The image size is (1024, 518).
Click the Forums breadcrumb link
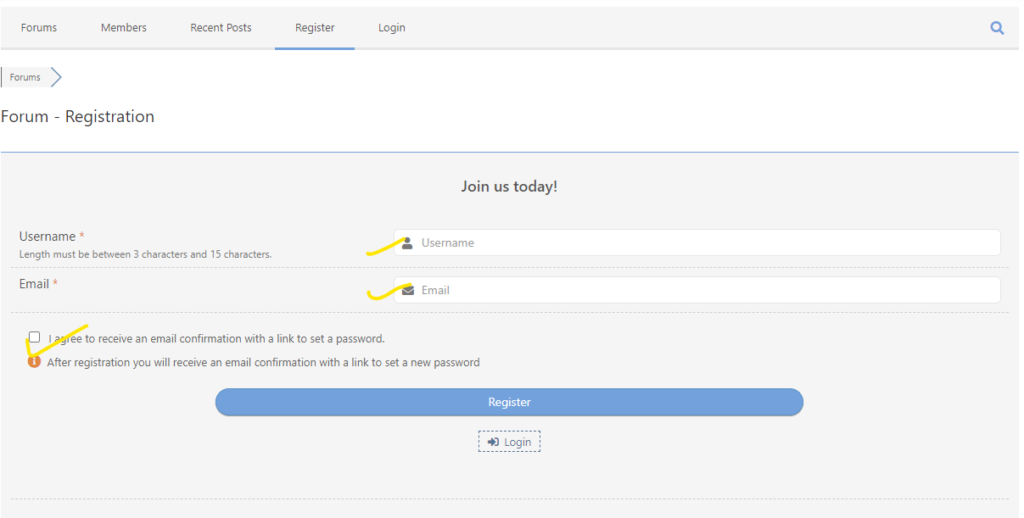25,77
